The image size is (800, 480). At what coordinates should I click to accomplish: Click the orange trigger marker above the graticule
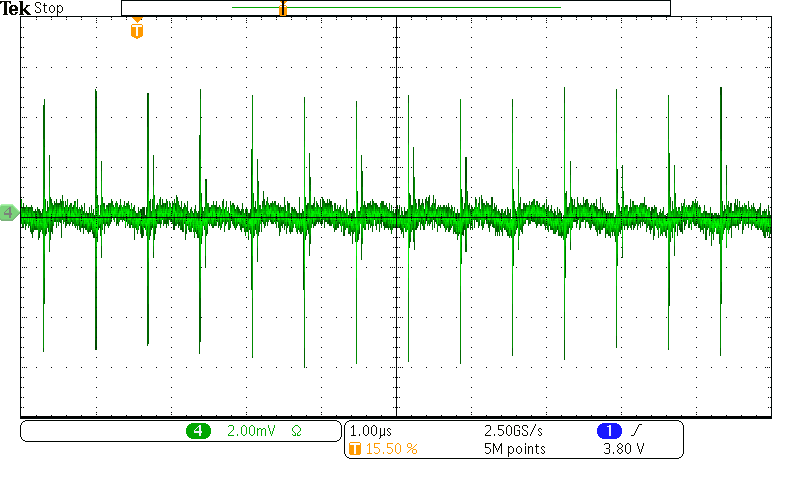[x=137, y=30]
